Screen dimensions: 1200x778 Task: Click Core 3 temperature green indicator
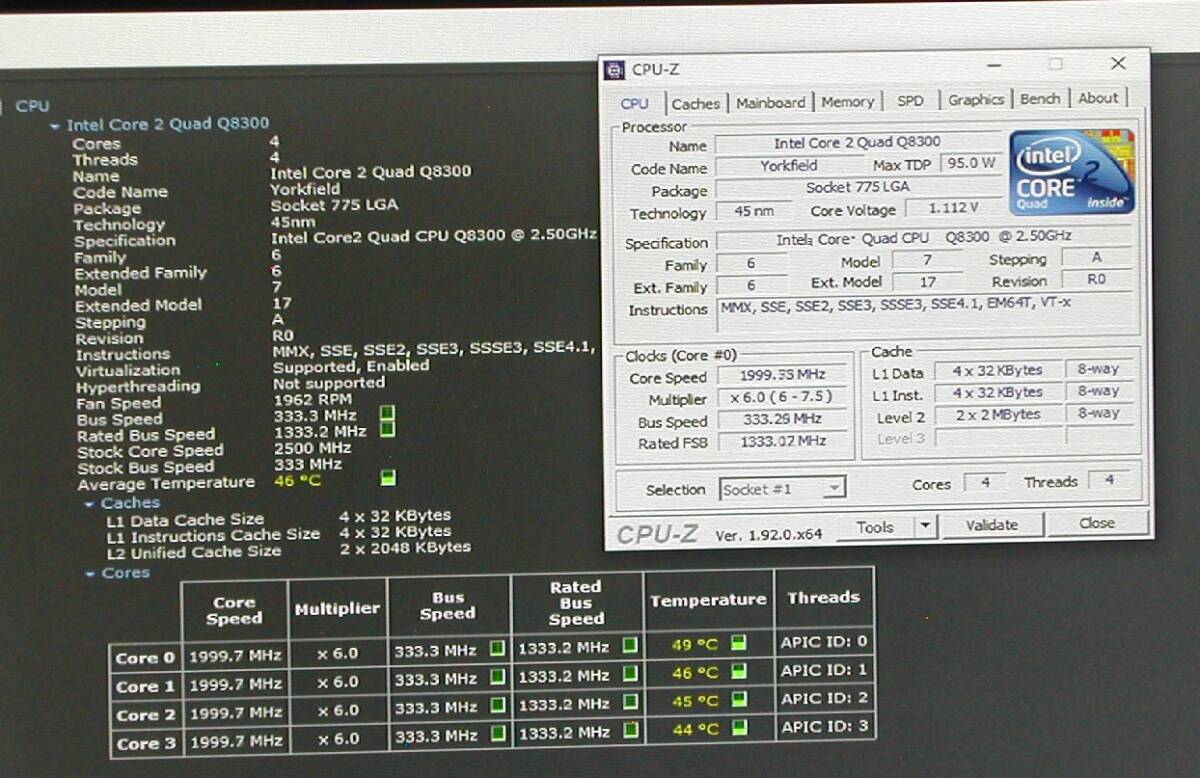739,726
